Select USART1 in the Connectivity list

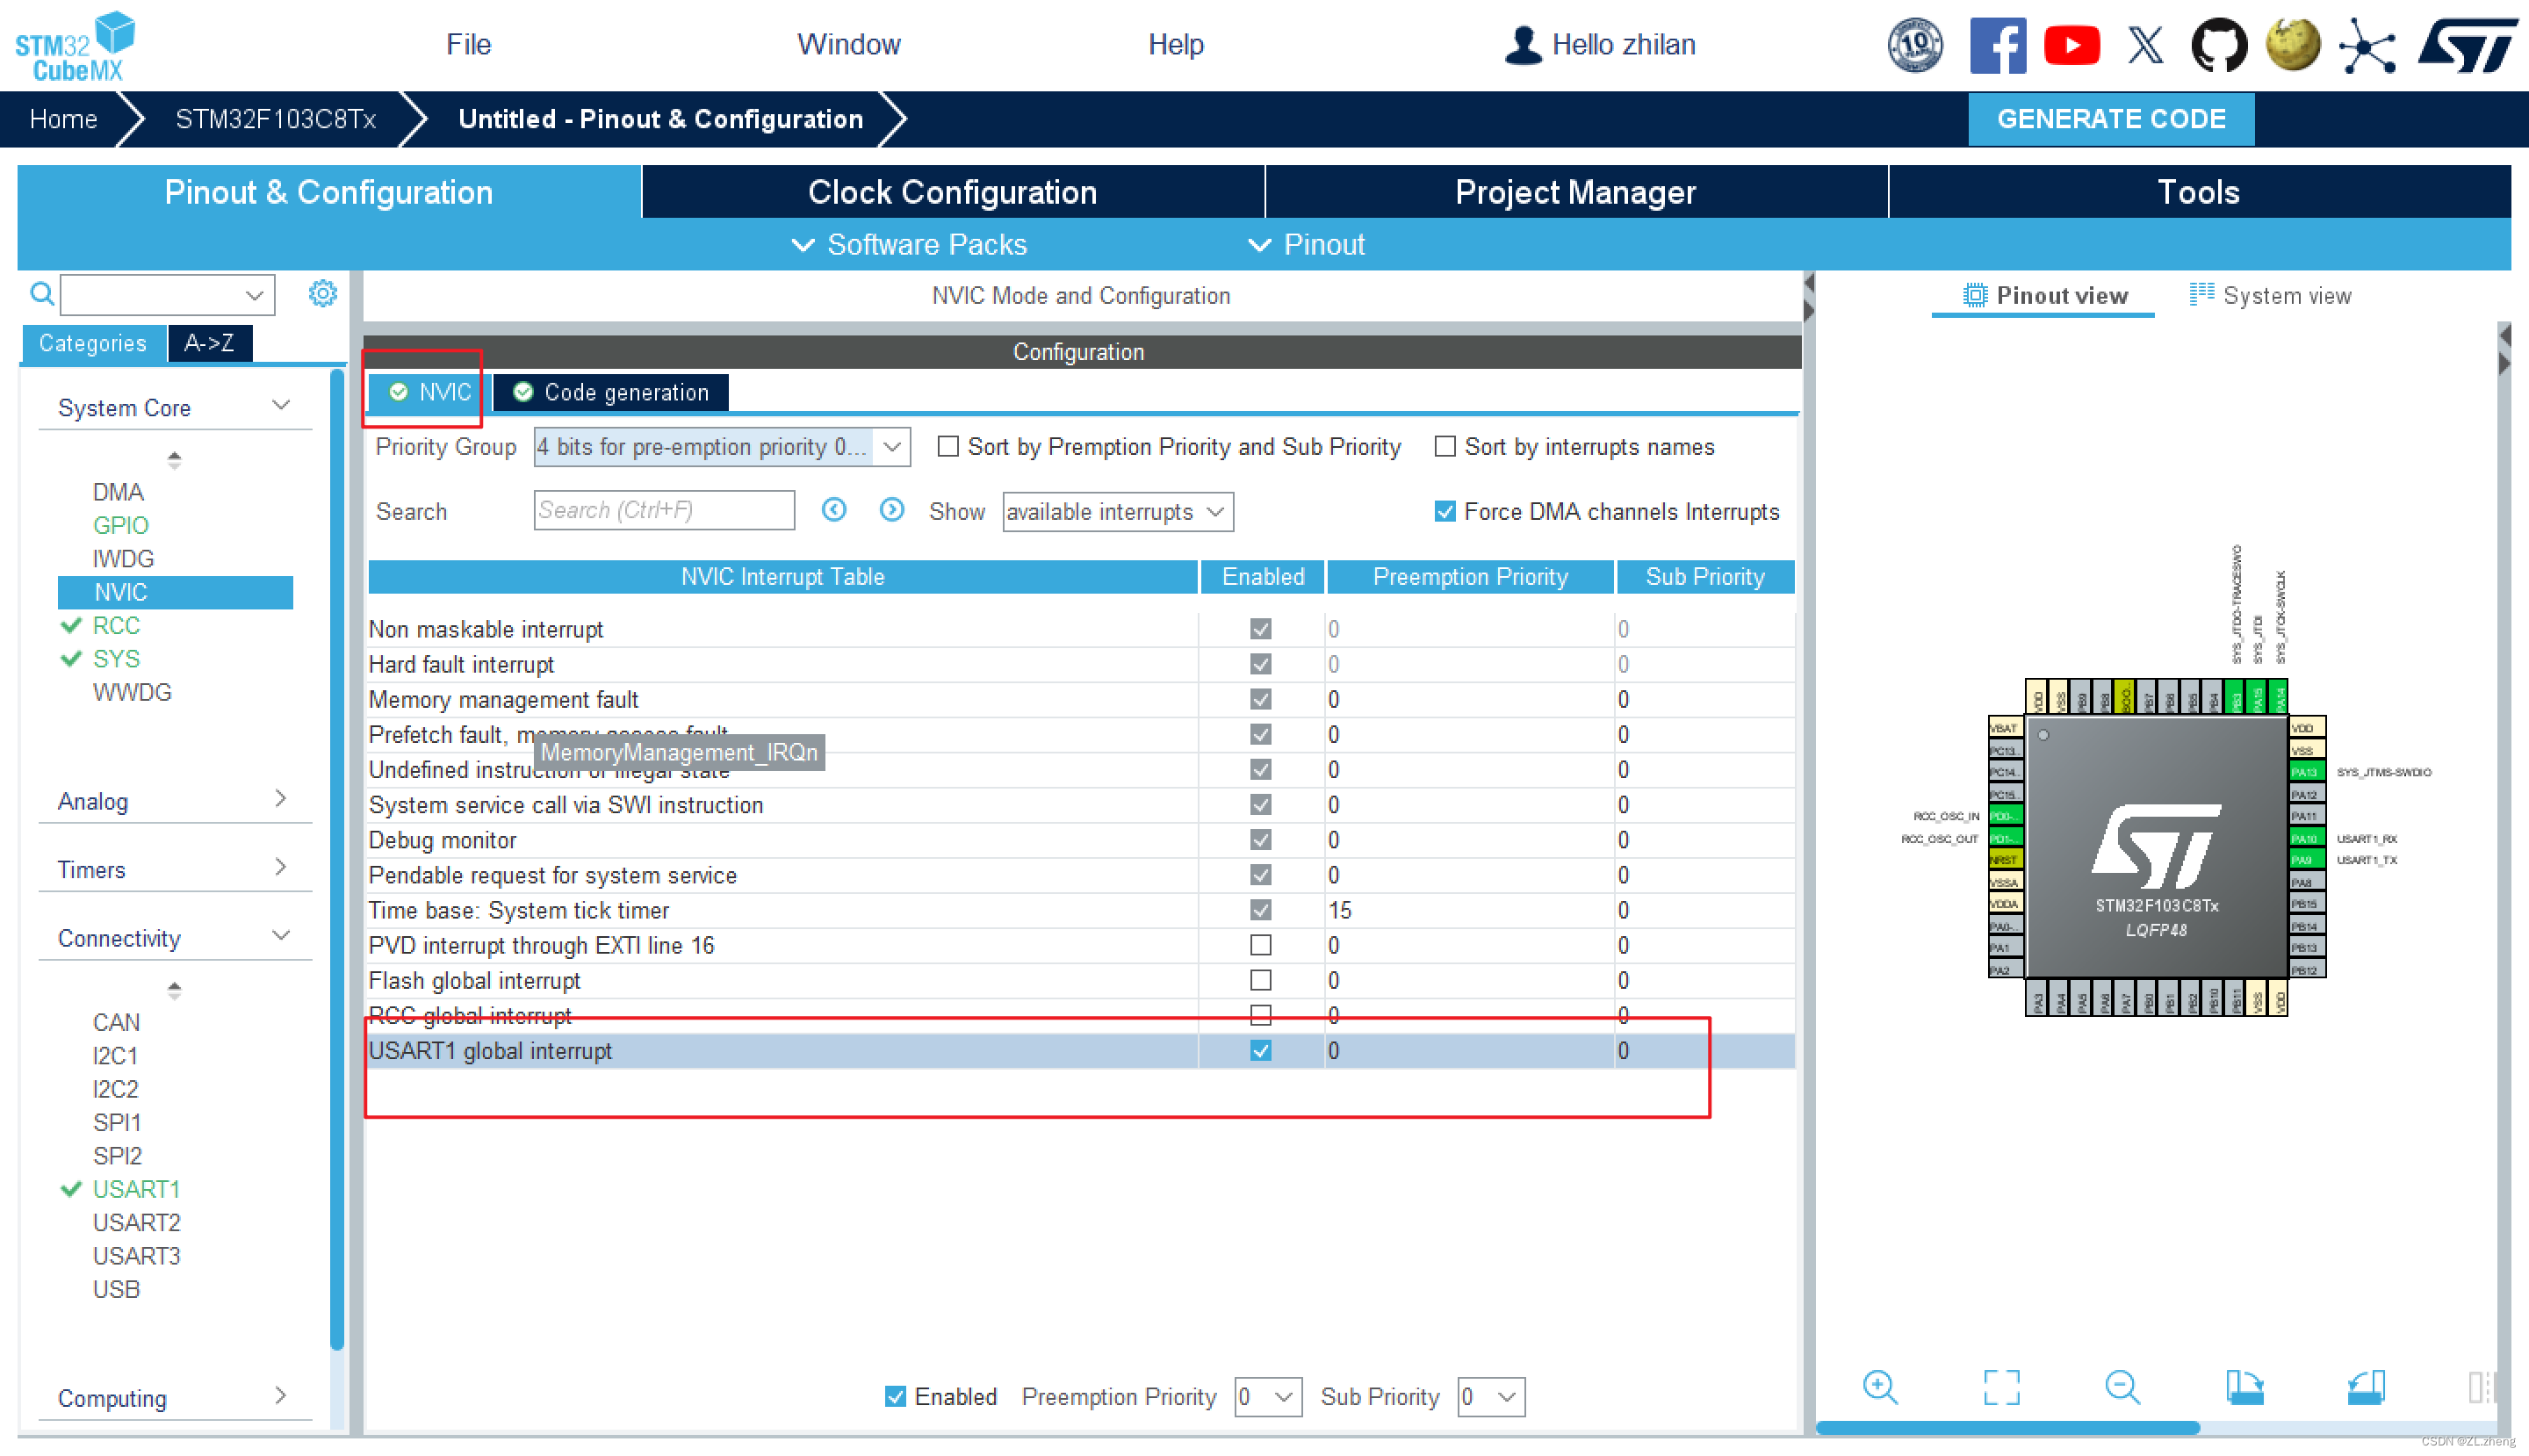coord(136,1189)
